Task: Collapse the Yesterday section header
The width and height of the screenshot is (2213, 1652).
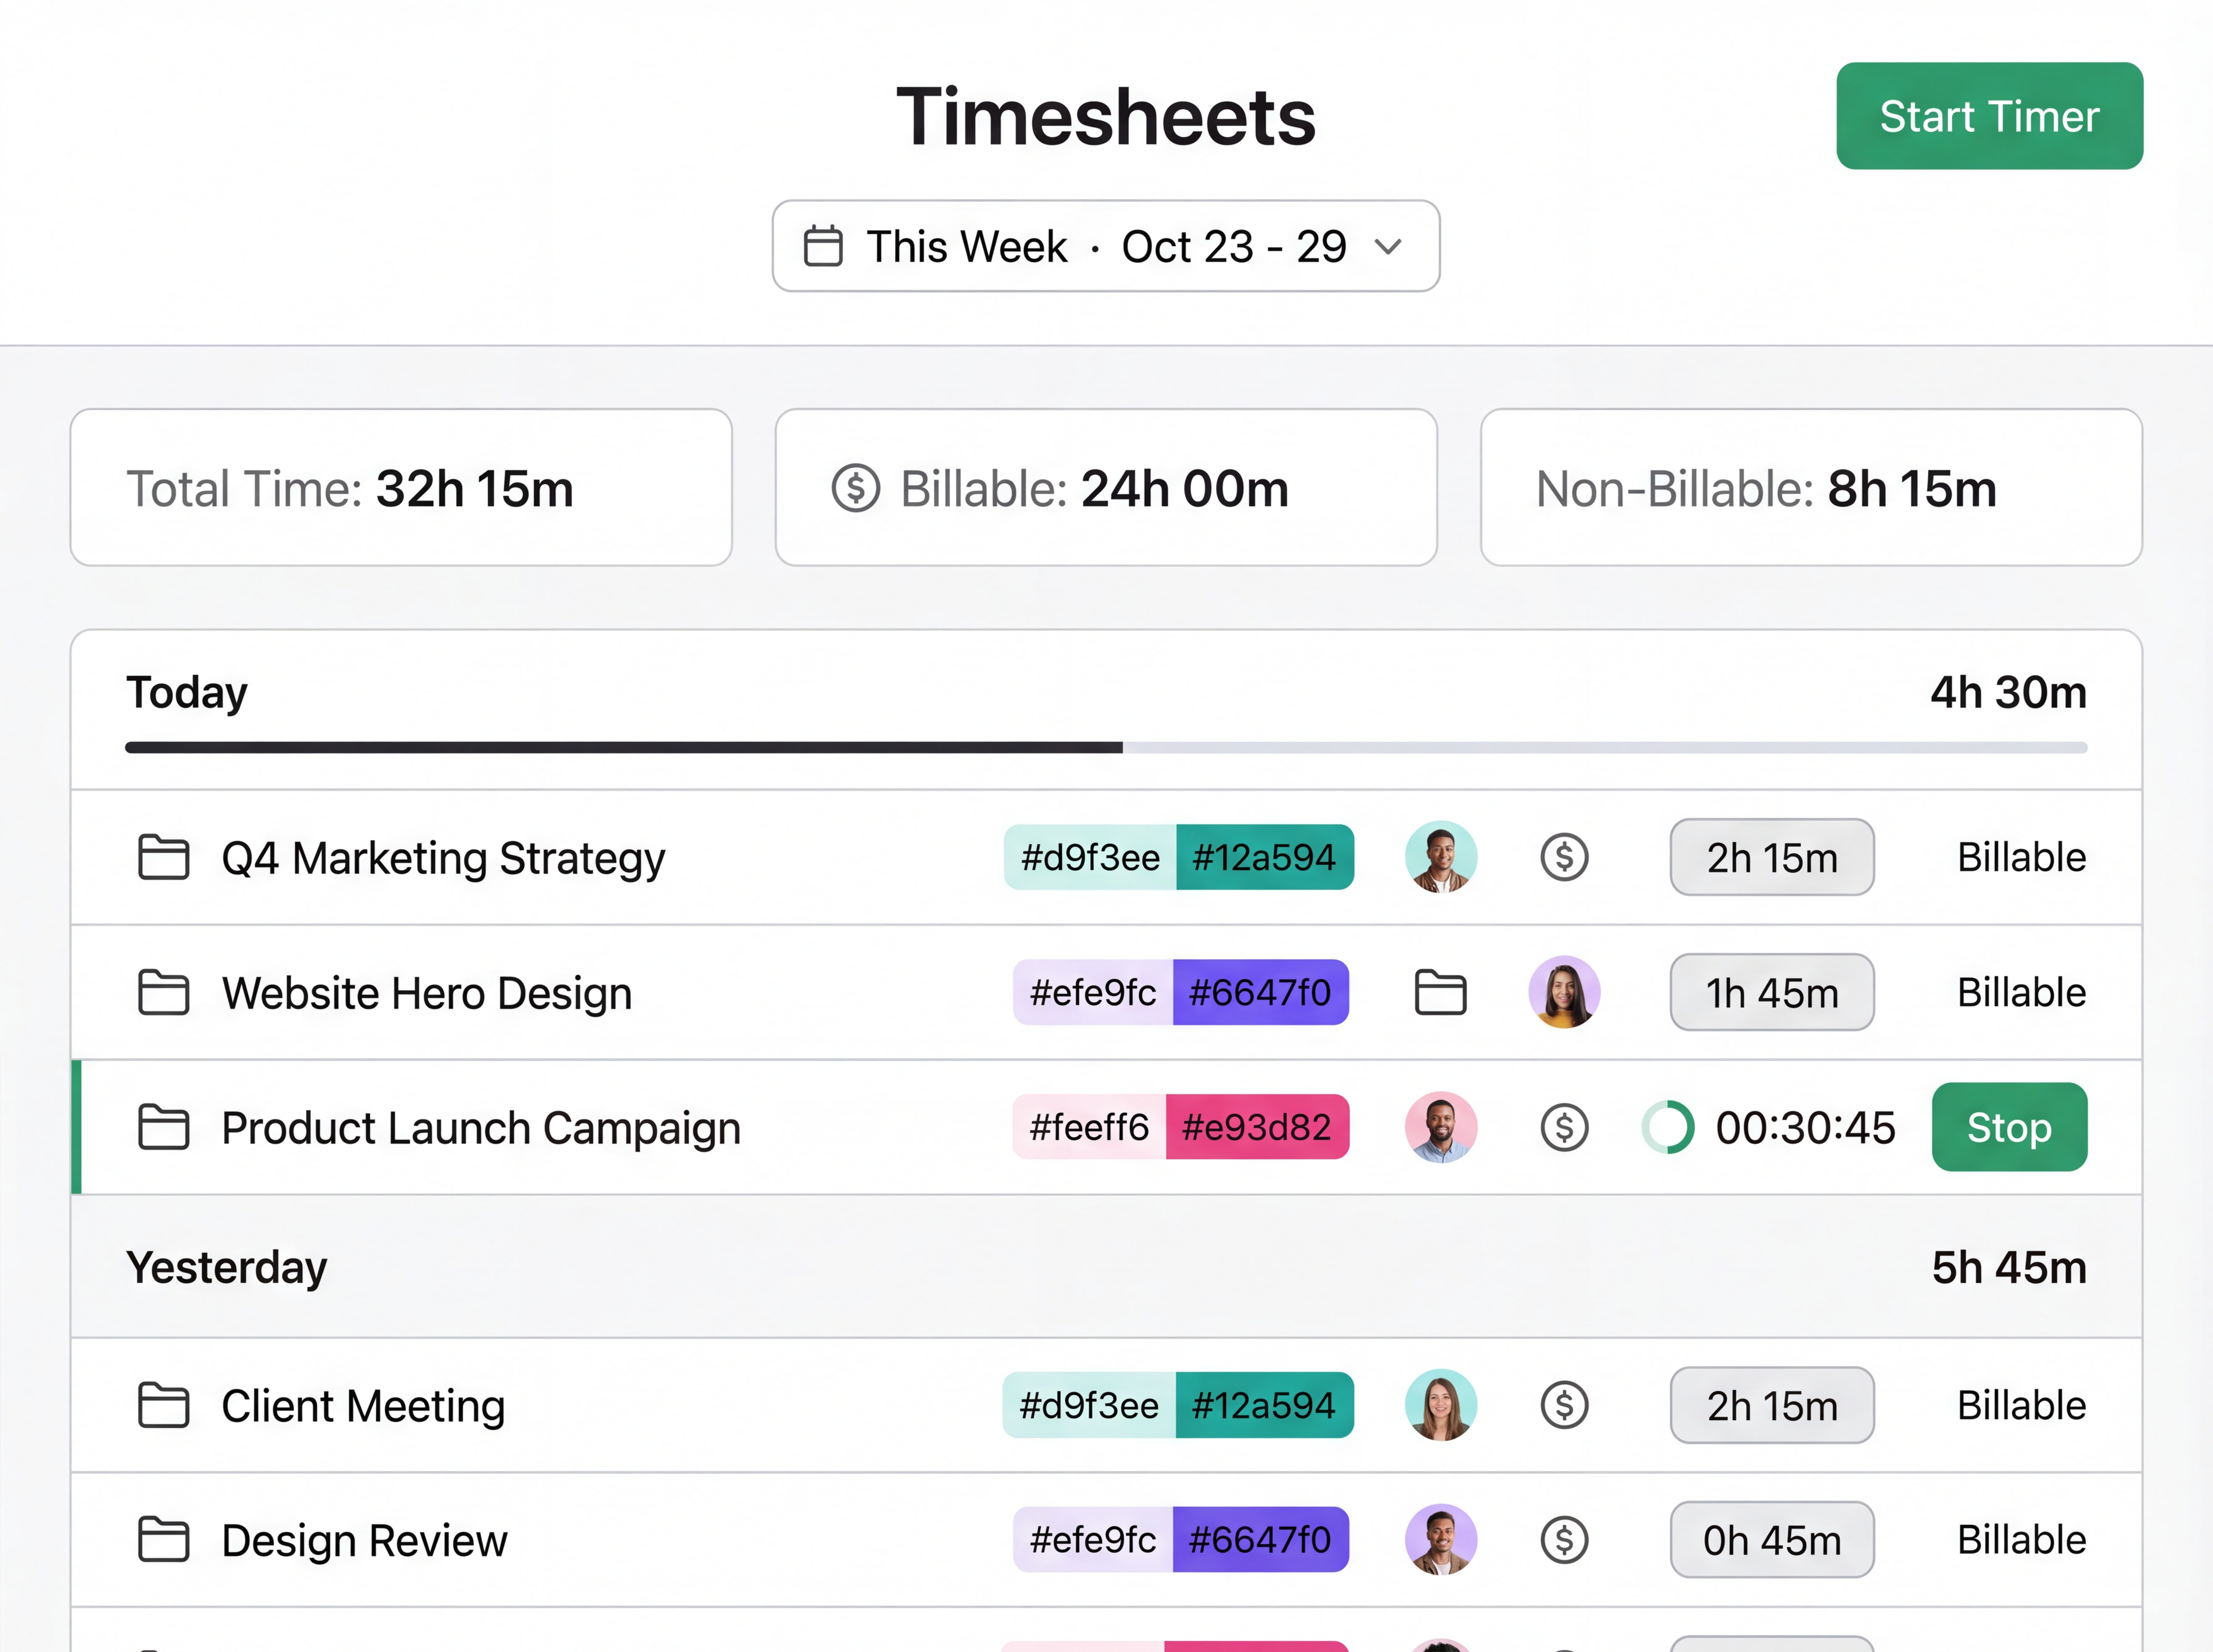Action: (227, 1267)
